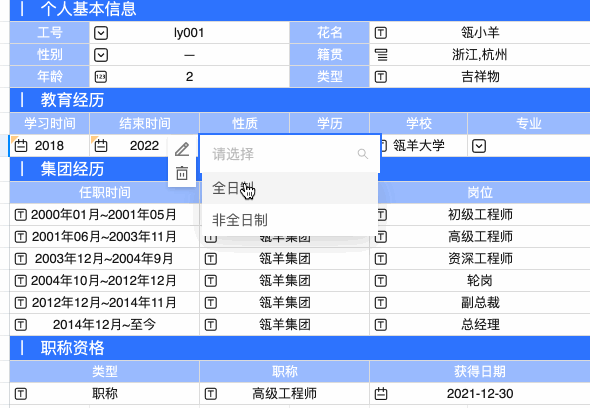This screenshot has height=408, width=590.
Task: Click text icon beside 2004年10月~2012年12月
Action: (20, 280)
